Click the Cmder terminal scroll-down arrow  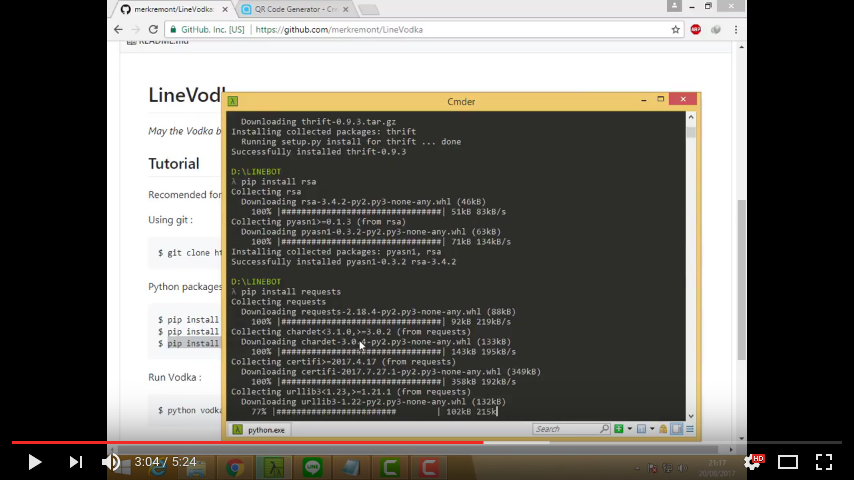coord(691,416)
